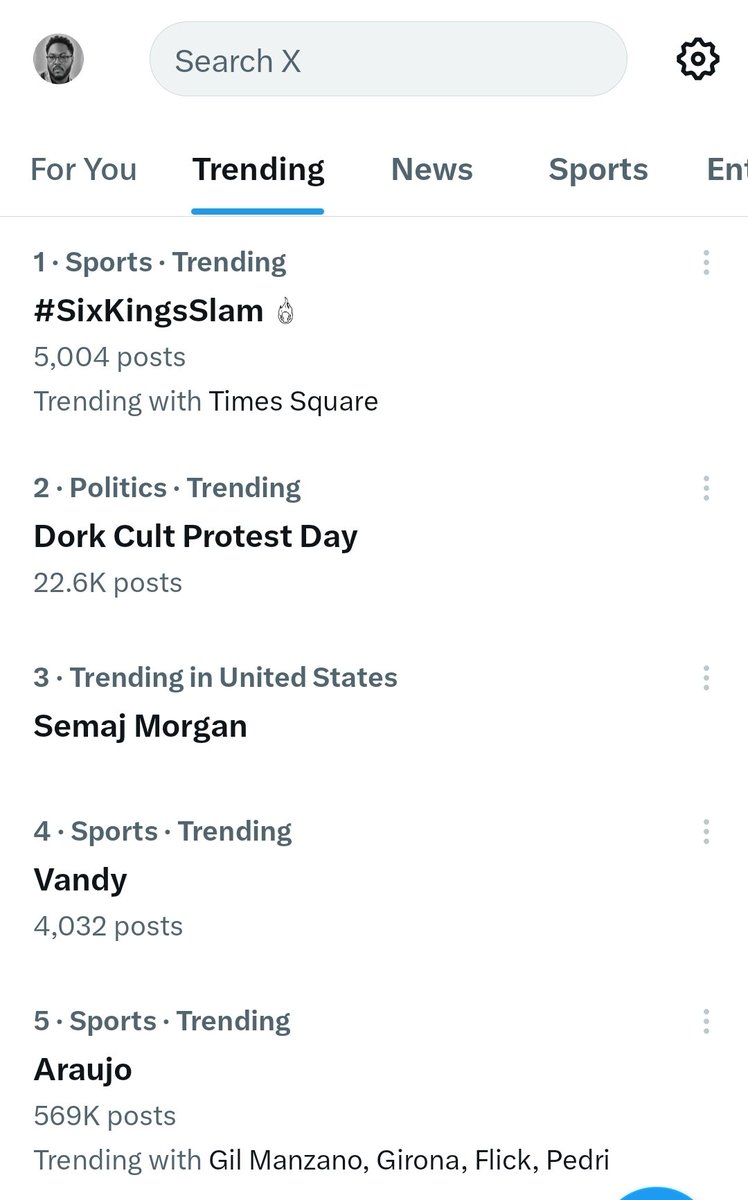Open the settings gear icon
The height and width of the screenshot is (1200, 748).
[697, 60]
